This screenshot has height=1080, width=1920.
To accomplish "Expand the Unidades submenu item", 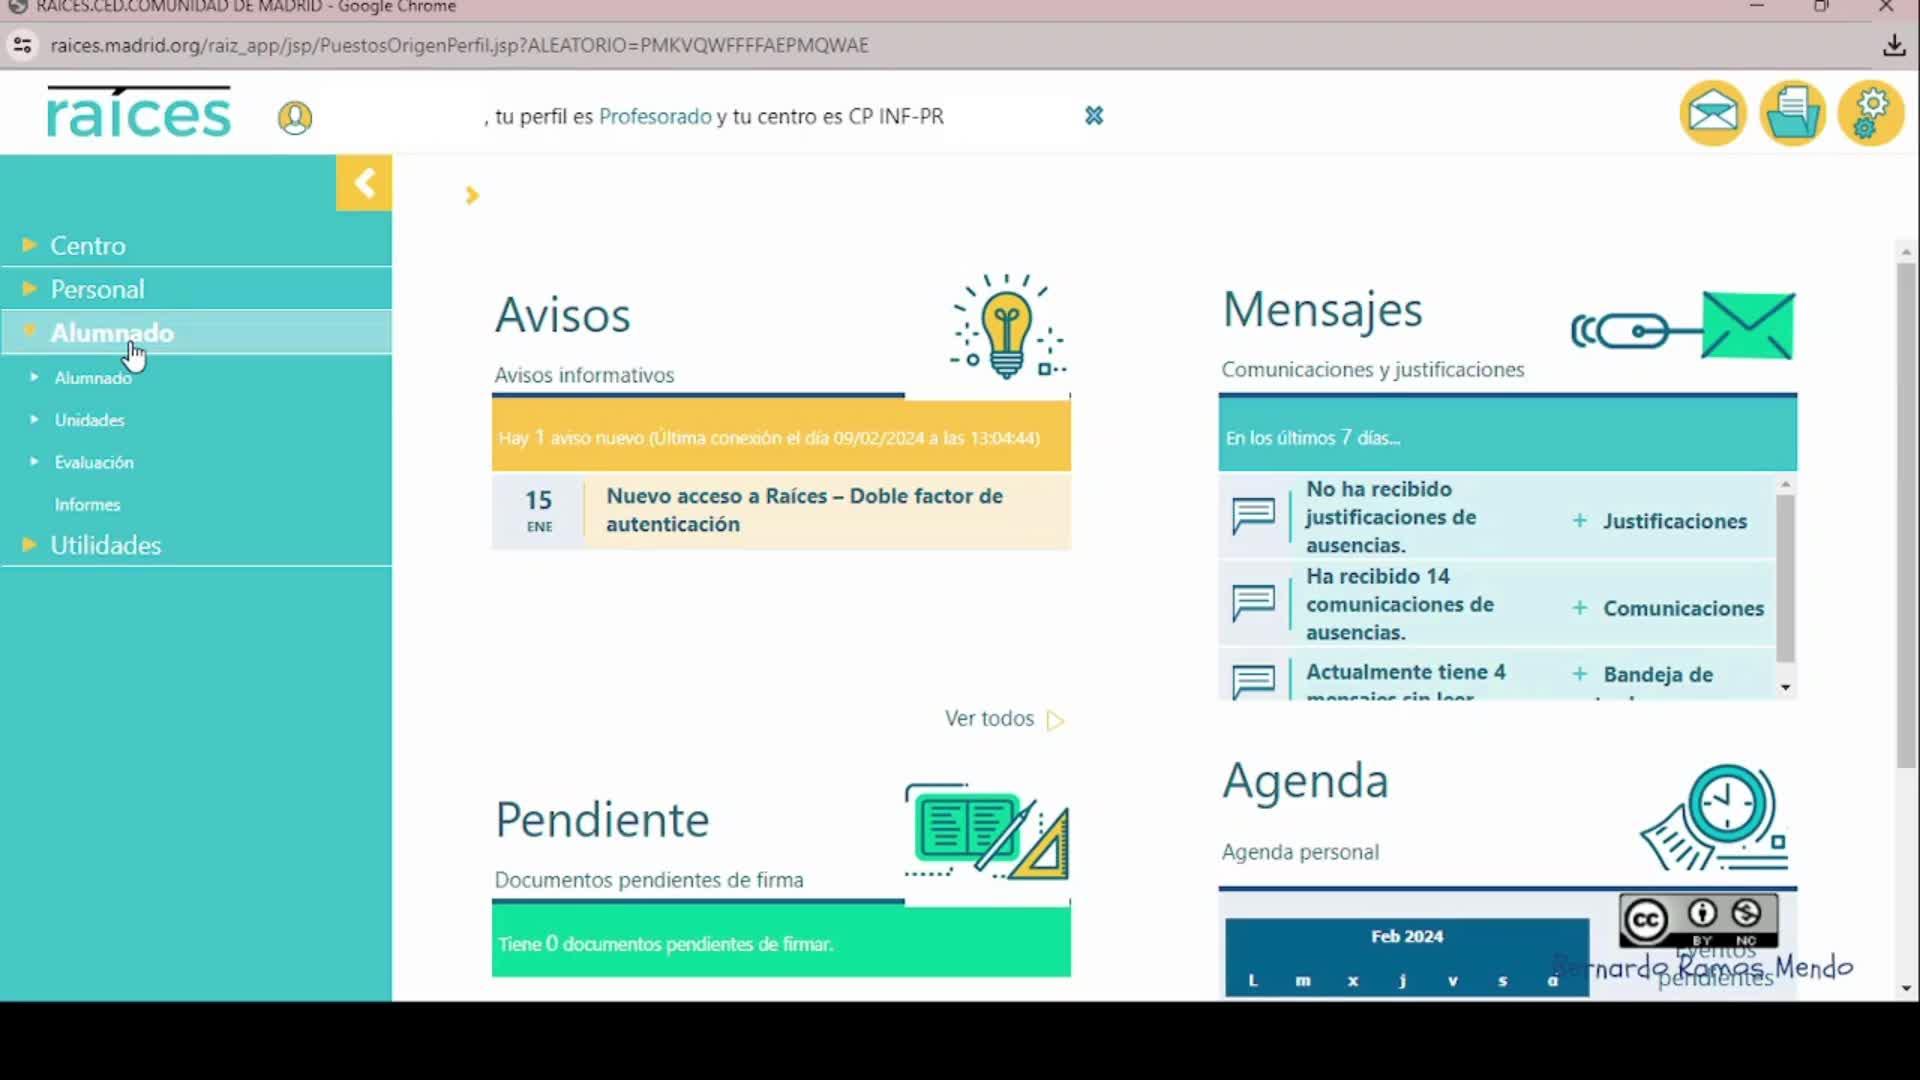I will [x=89, y=420].
